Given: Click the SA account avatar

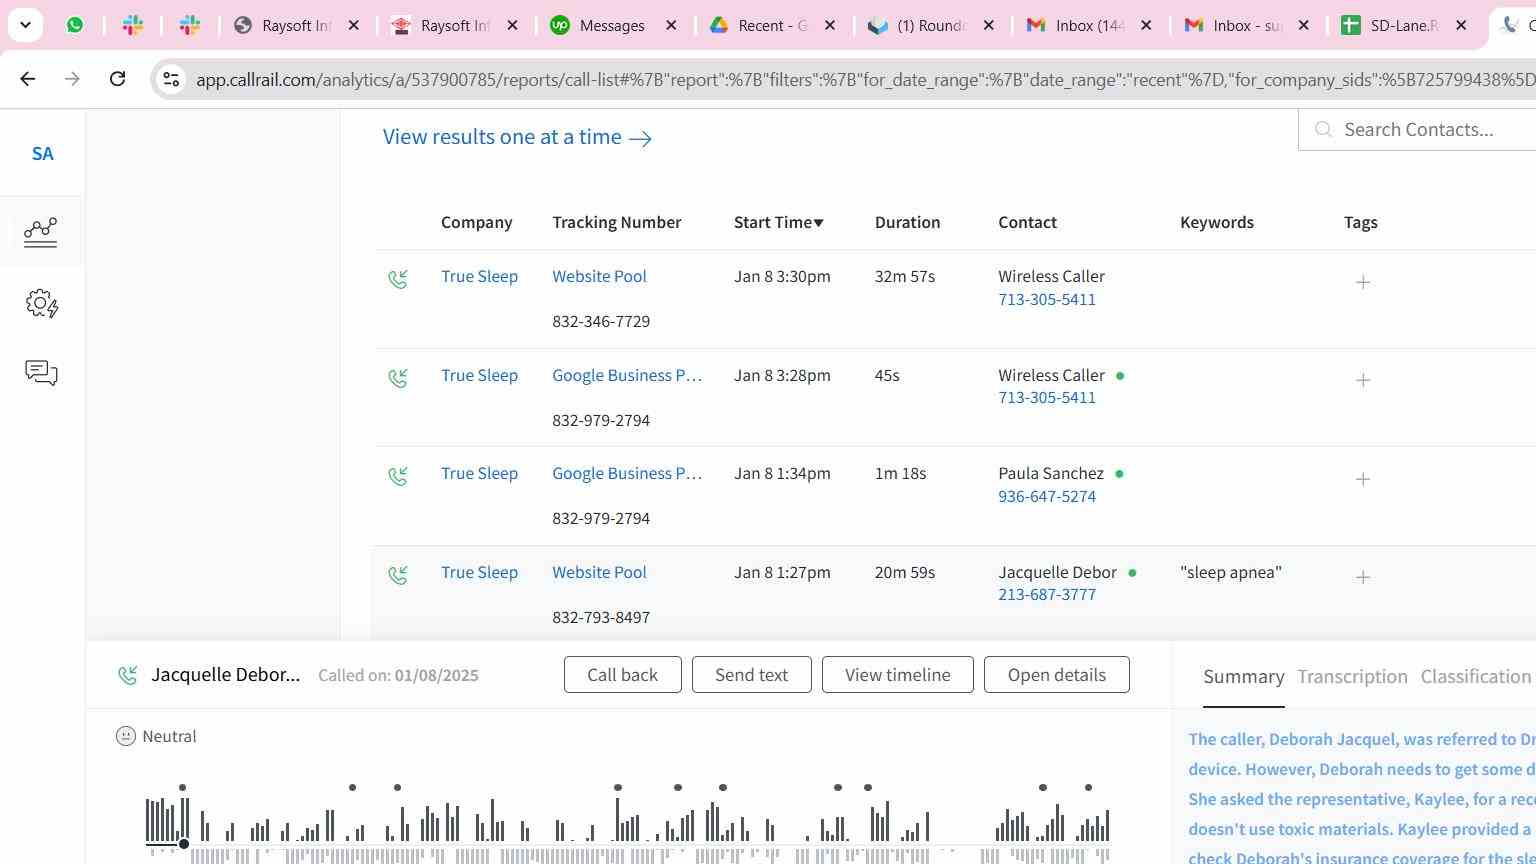Looking at the screenshot, I should point(42,154).
